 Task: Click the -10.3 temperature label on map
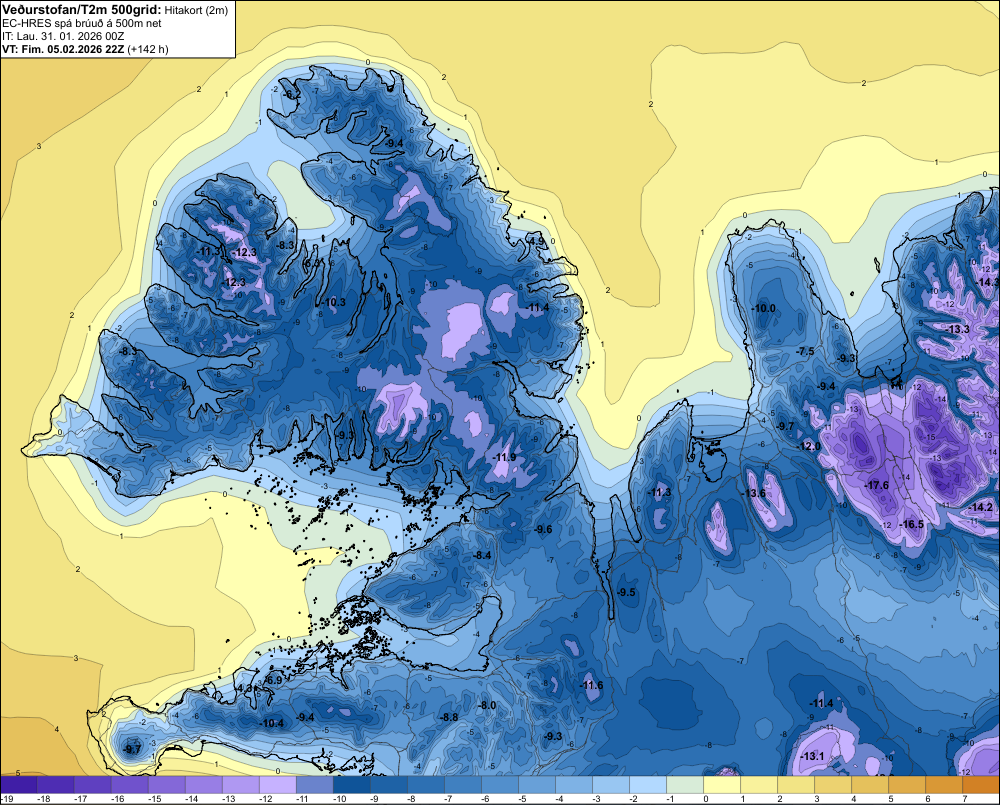point(334,302)
